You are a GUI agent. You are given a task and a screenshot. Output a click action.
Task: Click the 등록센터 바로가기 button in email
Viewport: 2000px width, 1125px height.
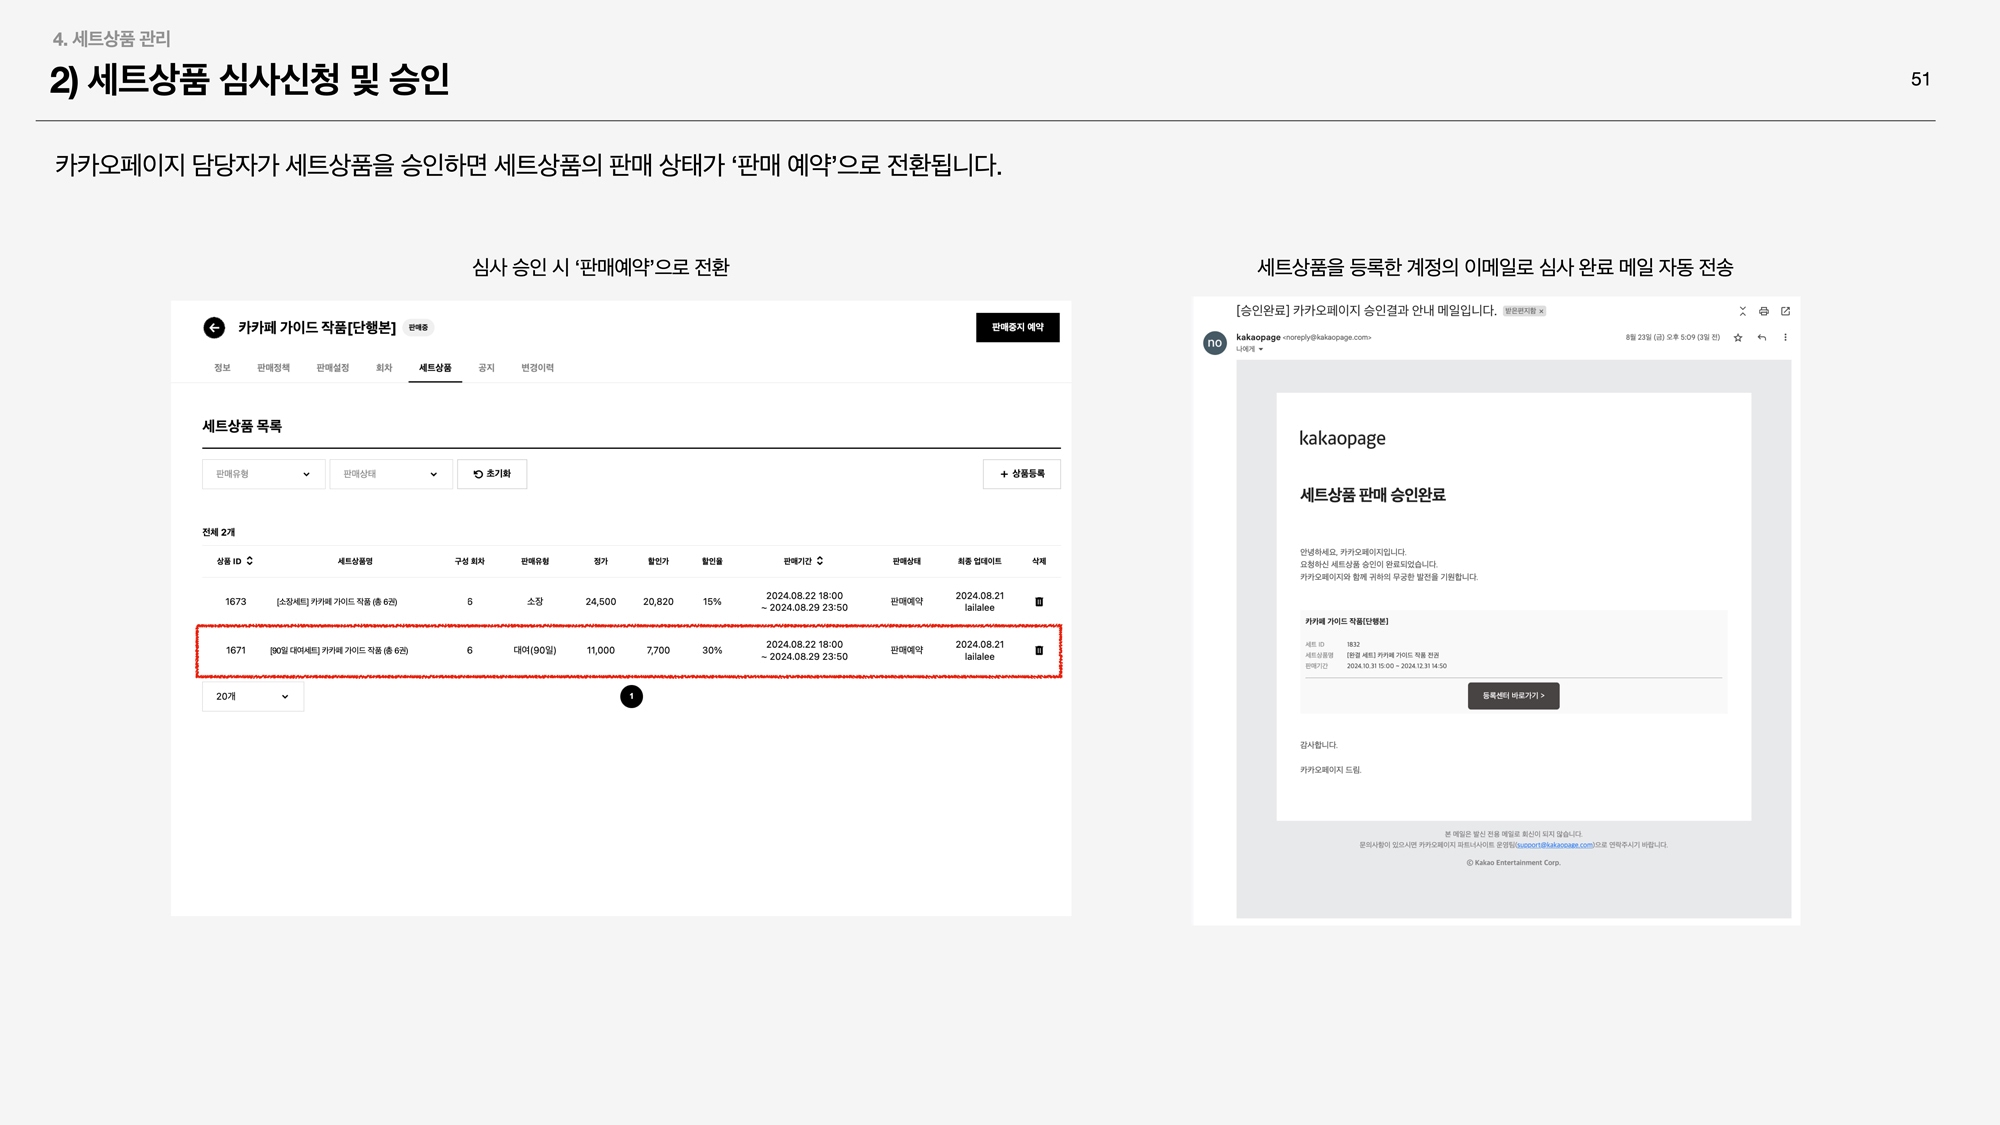(x=1513, y=696)
